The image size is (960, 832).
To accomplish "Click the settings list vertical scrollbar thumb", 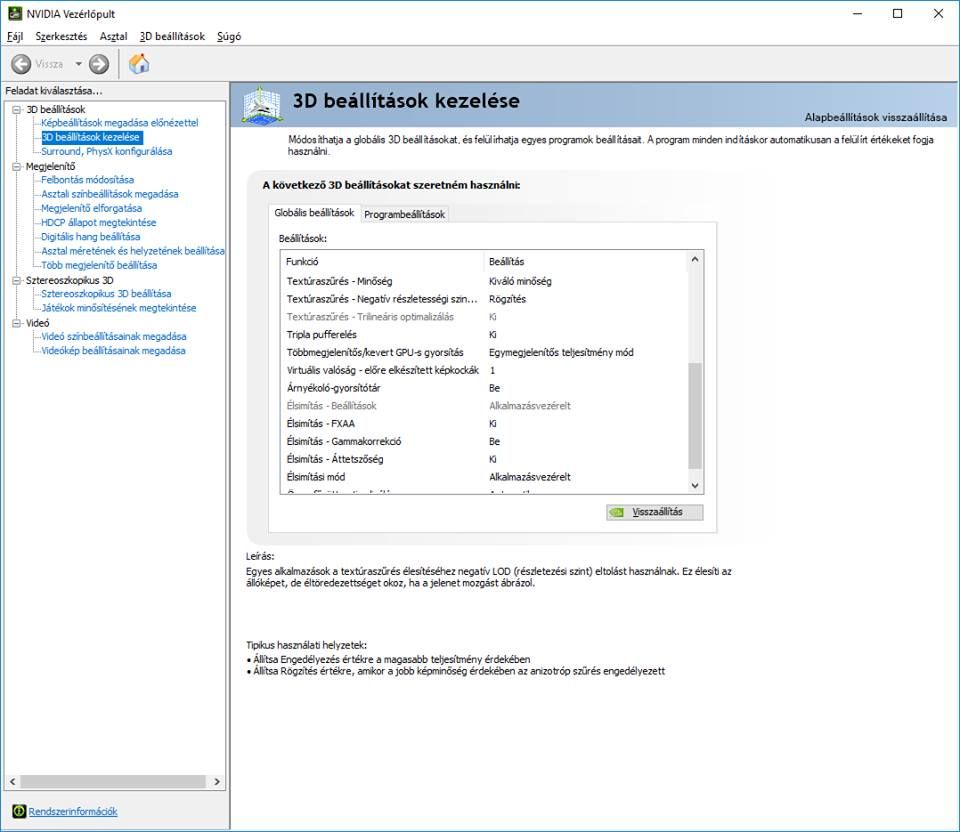I will coord(695,416).
